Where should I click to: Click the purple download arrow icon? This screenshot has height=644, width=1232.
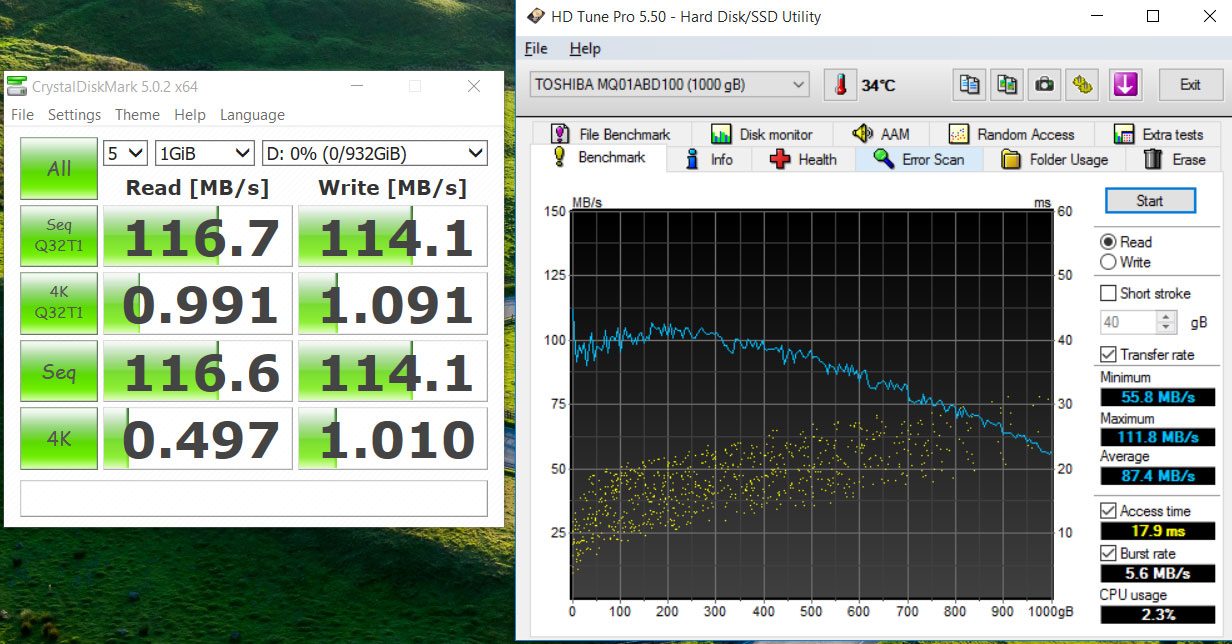(1126, 85)
